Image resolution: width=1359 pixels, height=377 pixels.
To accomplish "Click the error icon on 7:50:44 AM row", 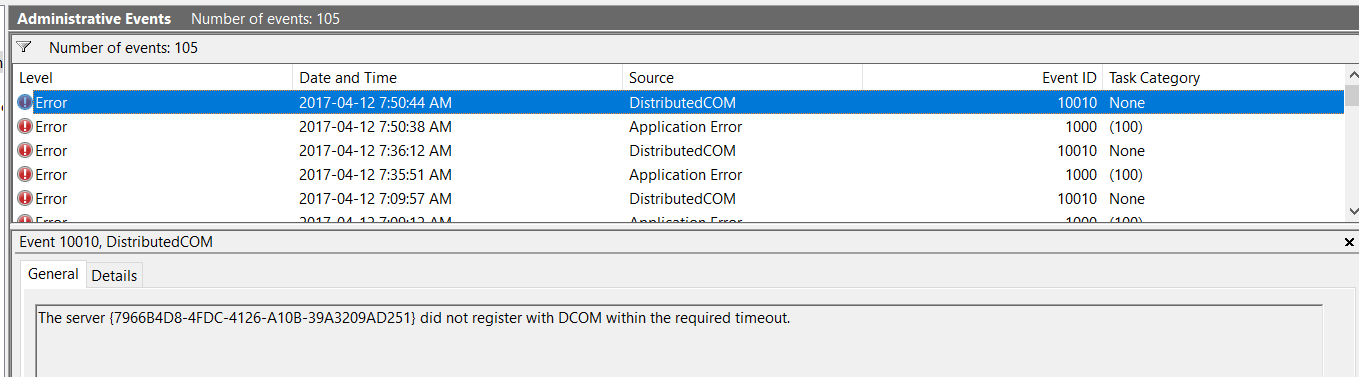I will click(x=25, y=102).
